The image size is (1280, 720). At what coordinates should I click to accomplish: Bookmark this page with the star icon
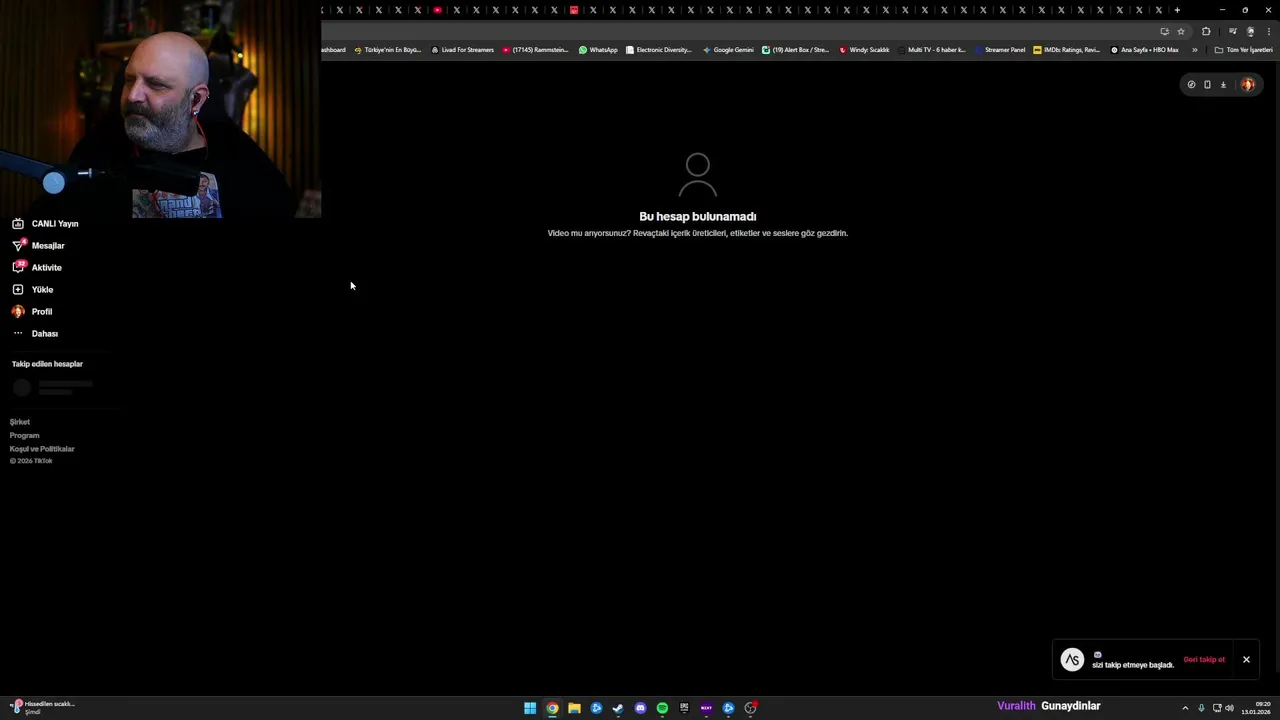[x=1181, y=32]
